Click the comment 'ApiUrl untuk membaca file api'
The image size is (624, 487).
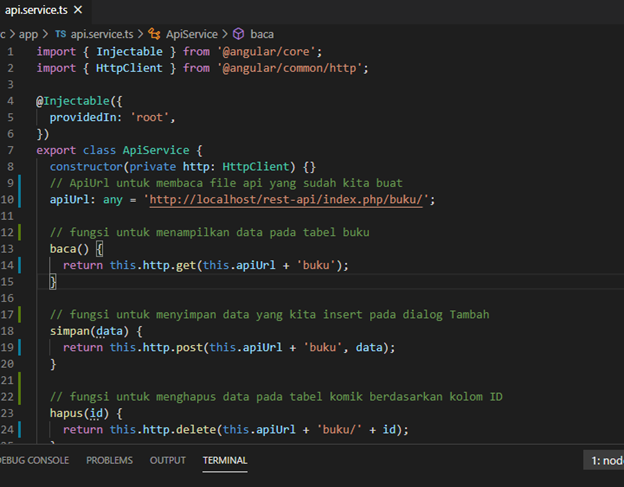[x=226, y=183]
